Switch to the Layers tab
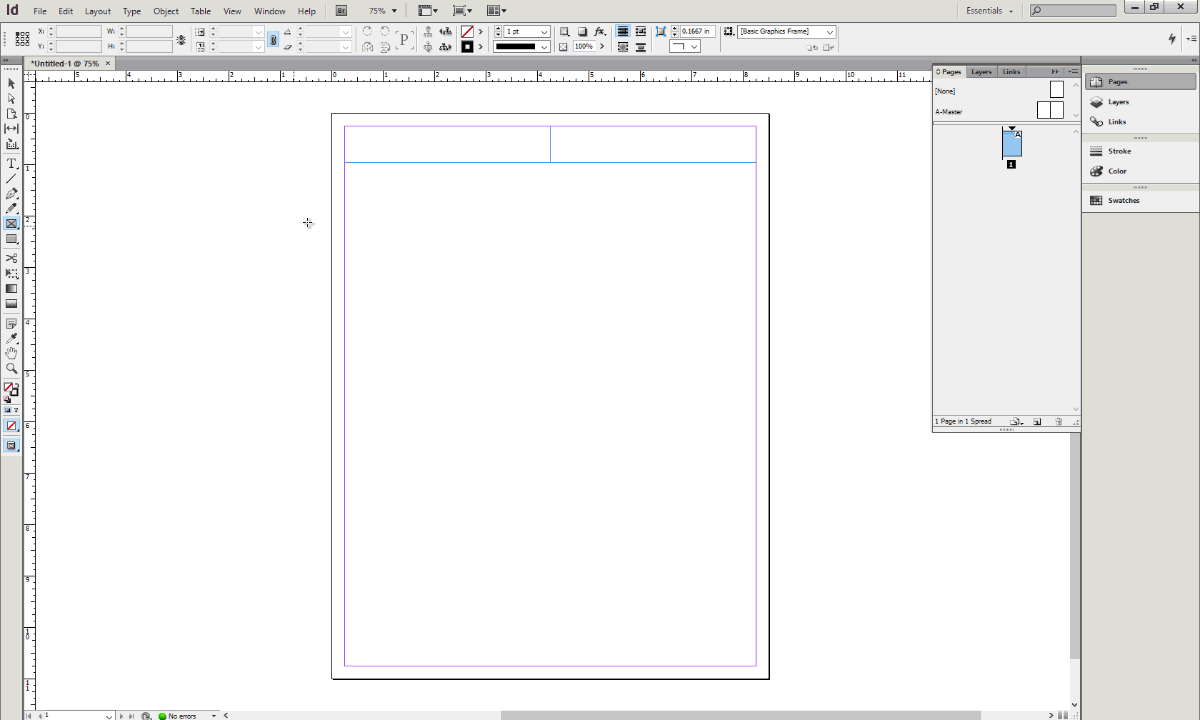The width and height of the screenshot is (1200, 720). coord(980,71)
